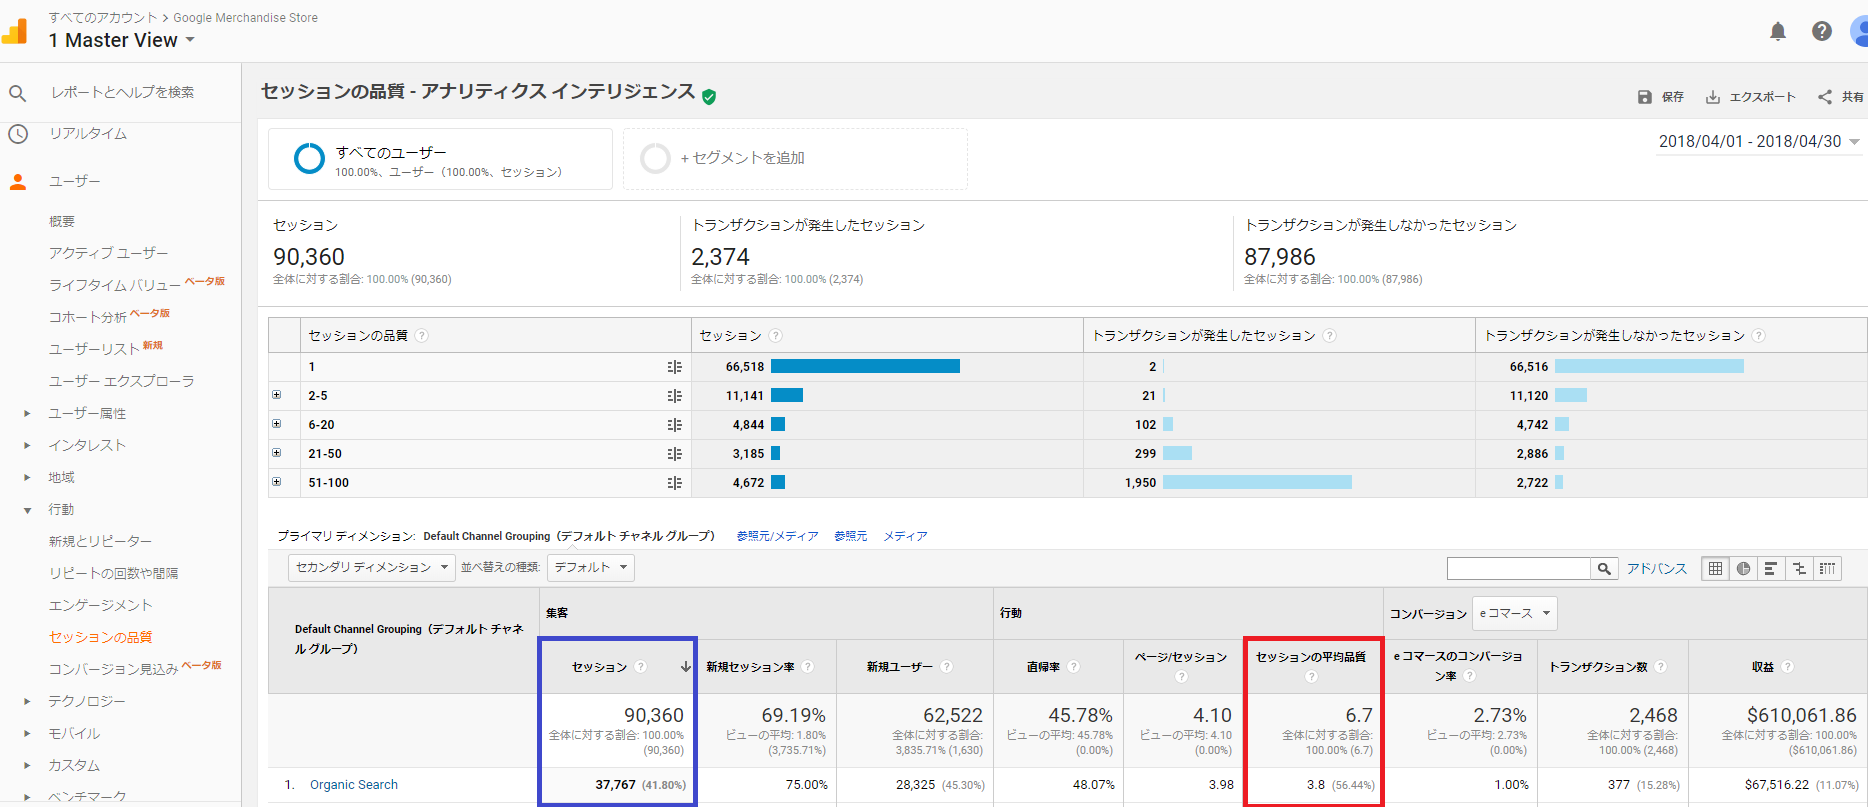Click the export エクスポート download icon

click(x=1713, y=97)
